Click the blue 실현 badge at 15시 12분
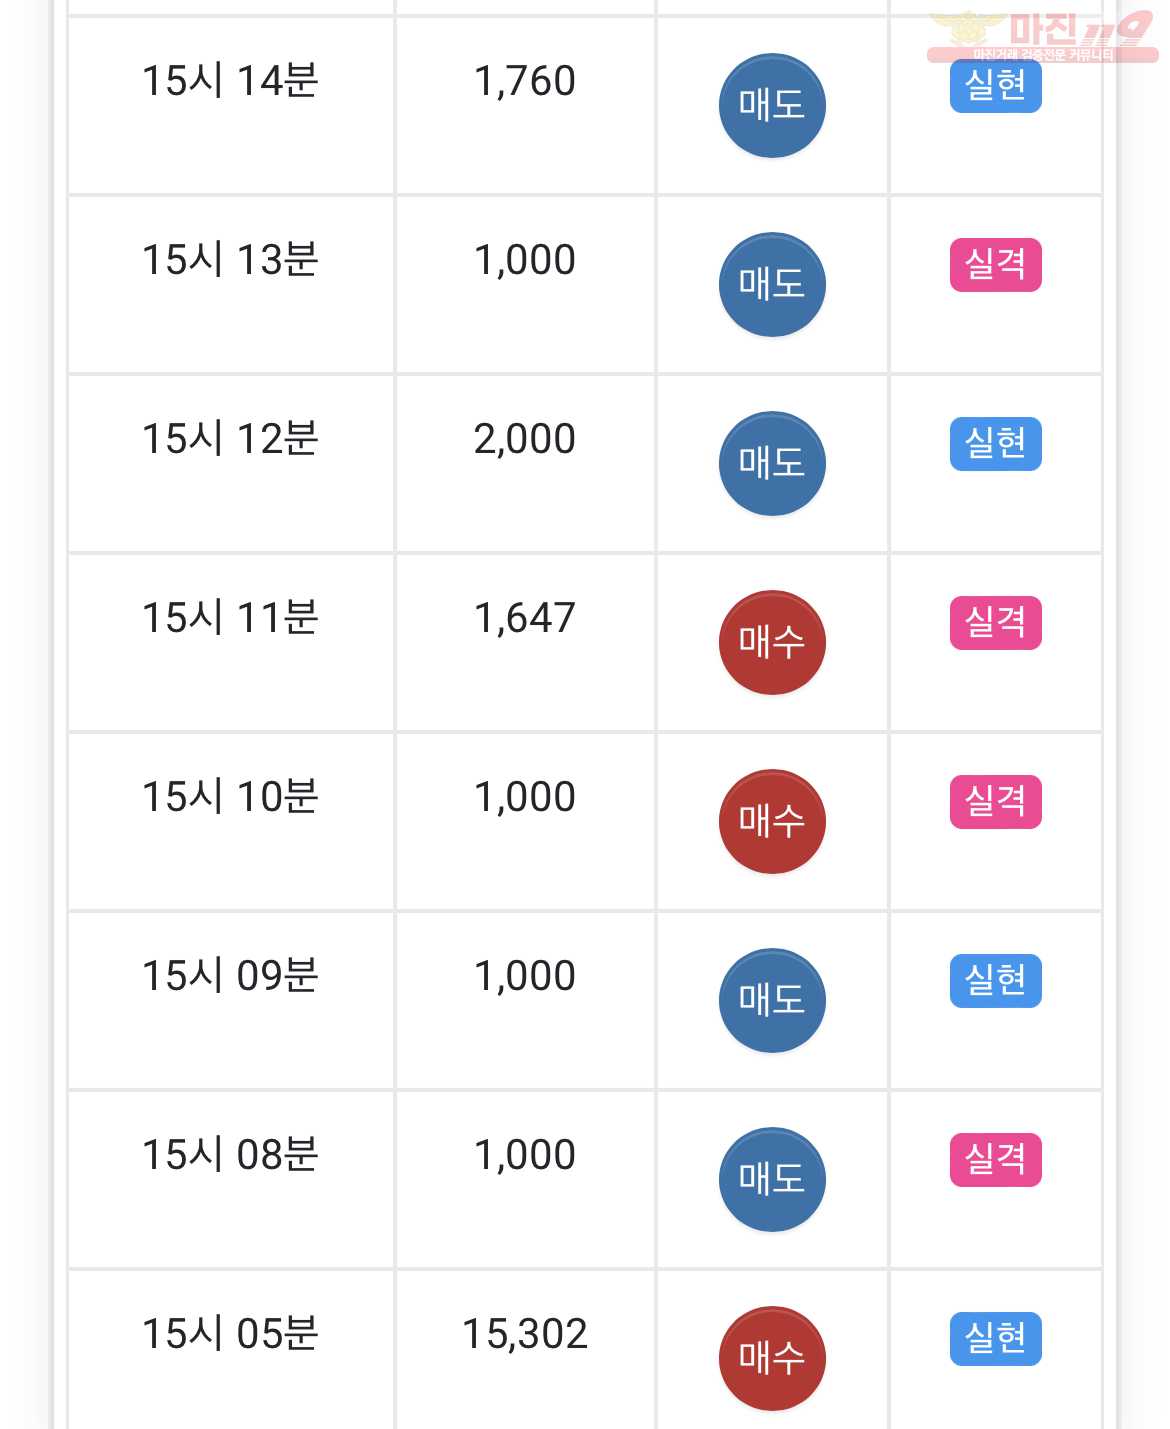The height and width of the screenshot is (1429, 1170). [995, 444]
